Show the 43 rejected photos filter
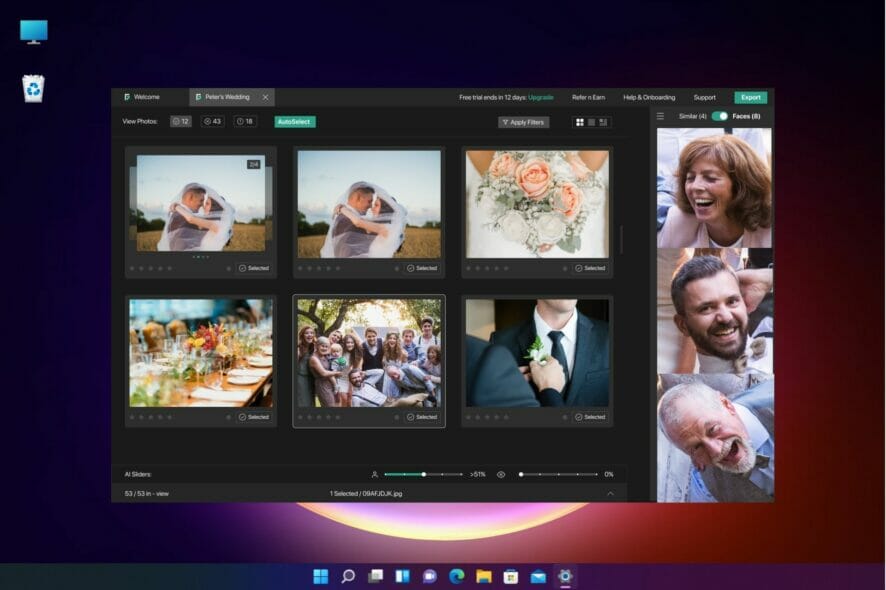The image size is (886, 590). (x=212, y=121)
